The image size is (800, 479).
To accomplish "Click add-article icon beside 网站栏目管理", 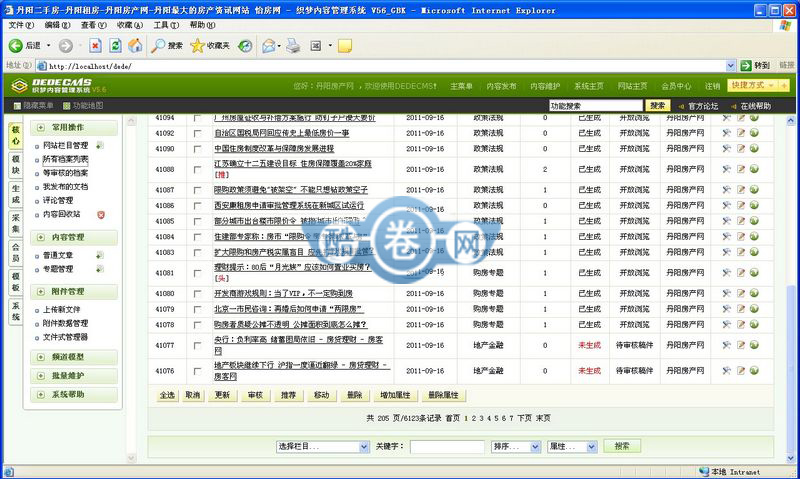I will (x=100, y=145).
